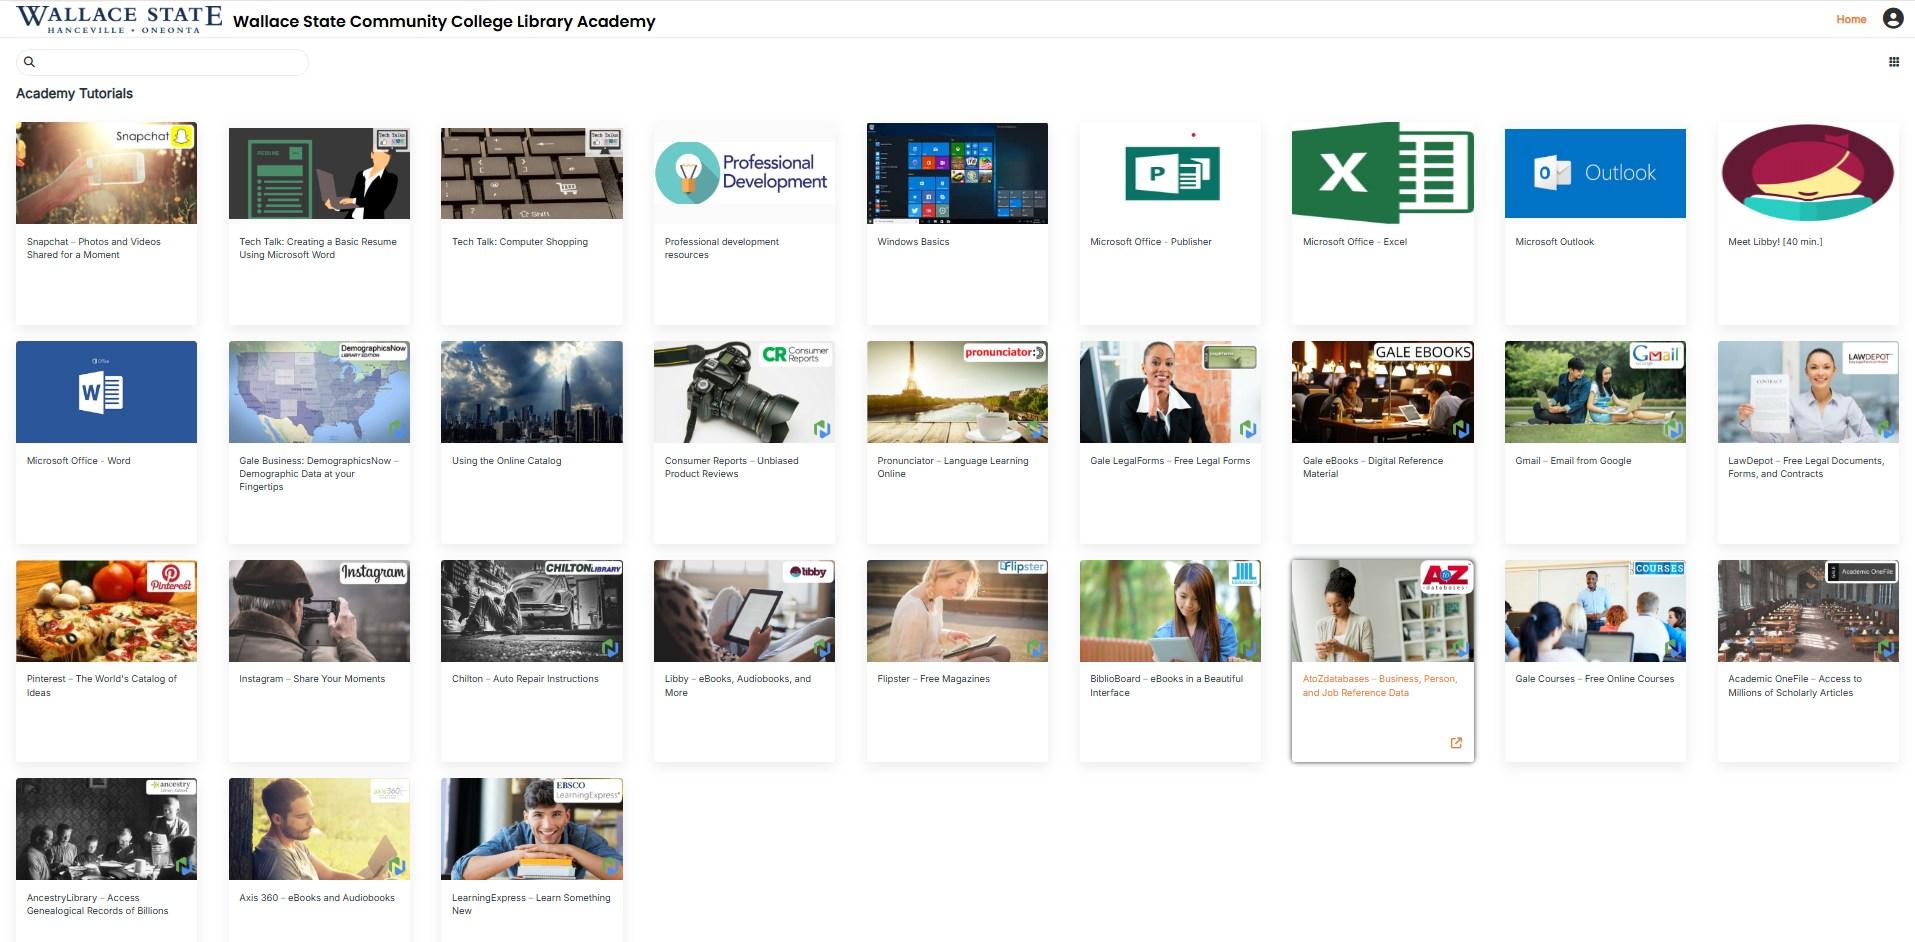Click 'Microsoft Office - Publisher' title
The height and width of the screenshot is (942, 1915).
click(x=1150, y=242)
